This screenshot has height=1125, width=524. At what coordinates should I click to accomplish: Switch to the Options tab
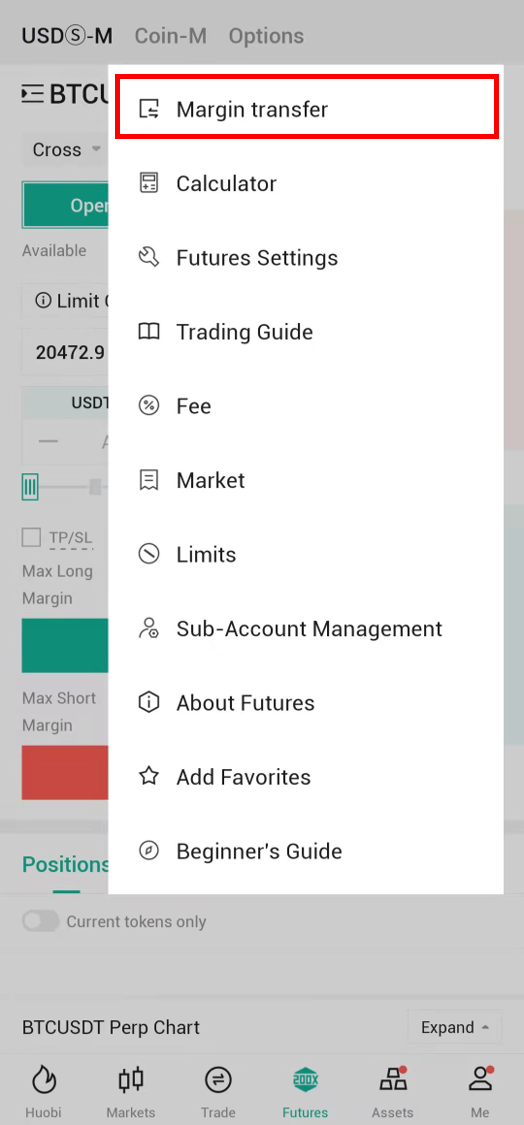tap(266, 35)
